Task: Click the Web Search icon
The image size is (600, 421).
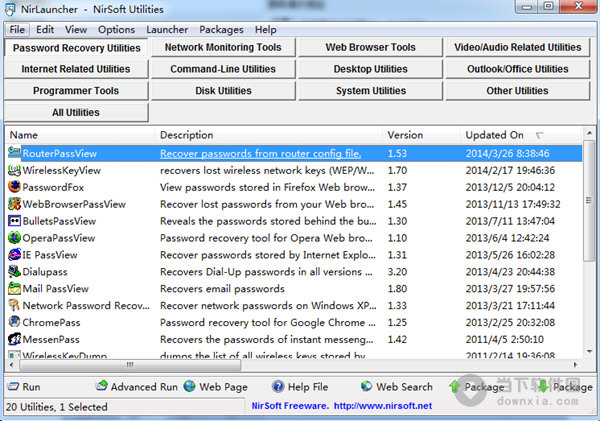Action: click(x=366, y=386)
